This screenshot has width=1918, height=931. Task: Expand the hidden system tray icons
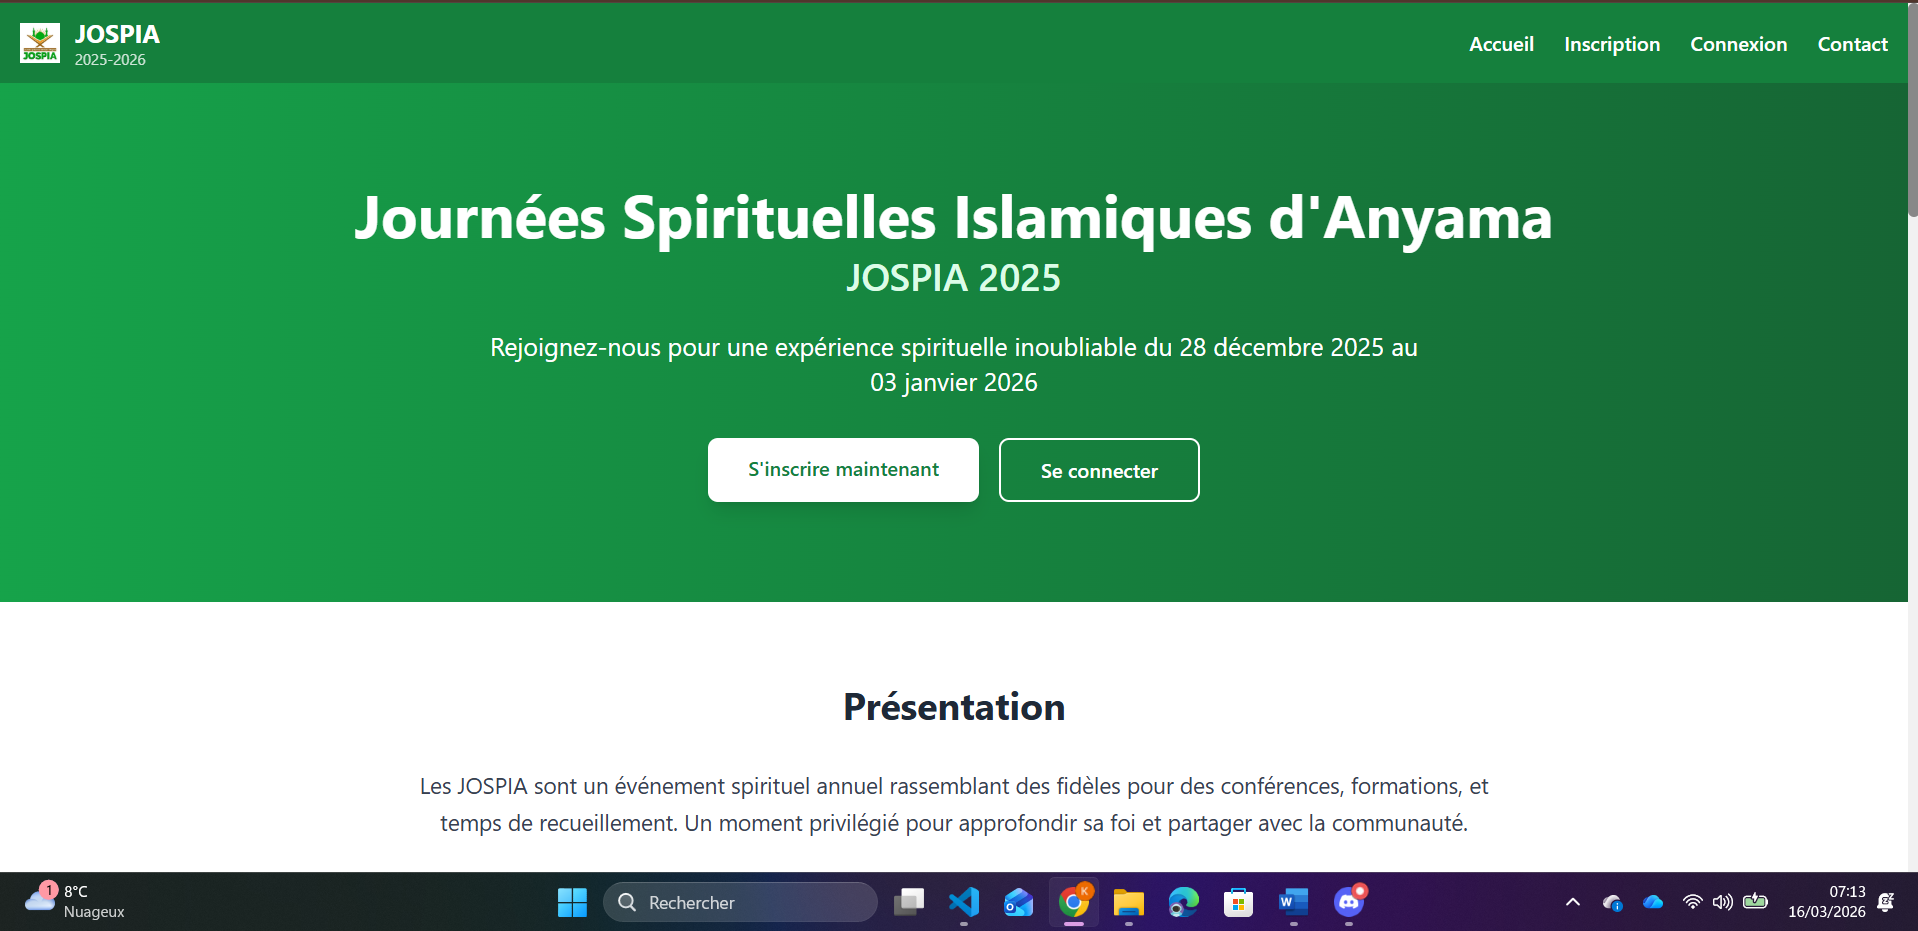point(1573,902)
